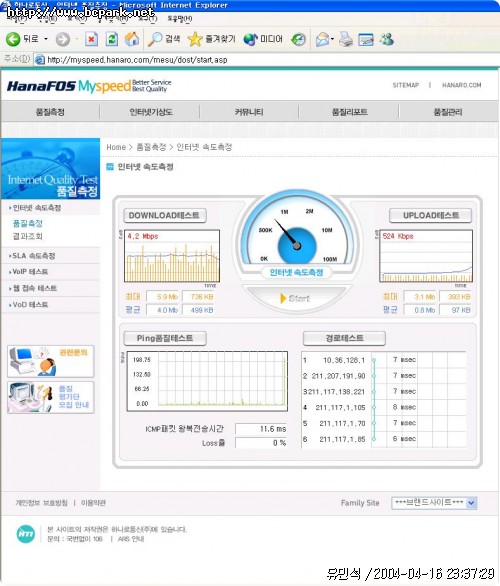
Task: Open the 품질리포트 navigation tab
Action: [x=349, y=112]
